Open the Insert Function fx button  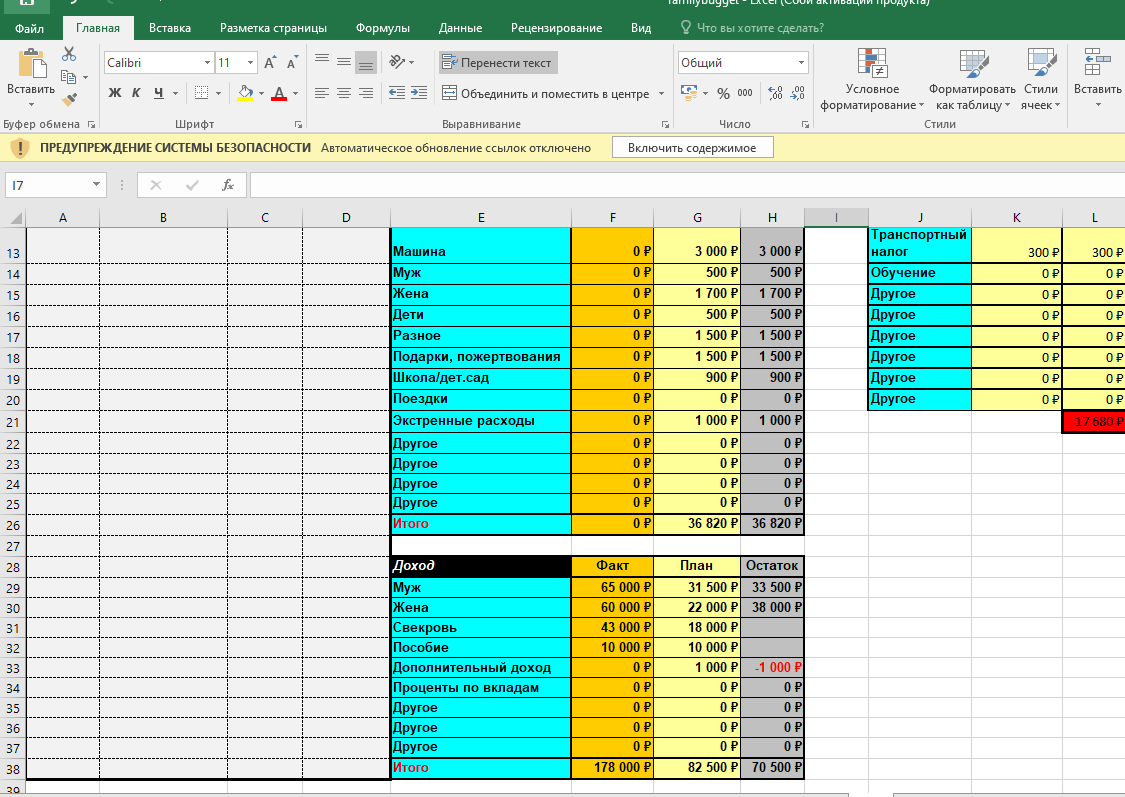[x=228, y=185]
